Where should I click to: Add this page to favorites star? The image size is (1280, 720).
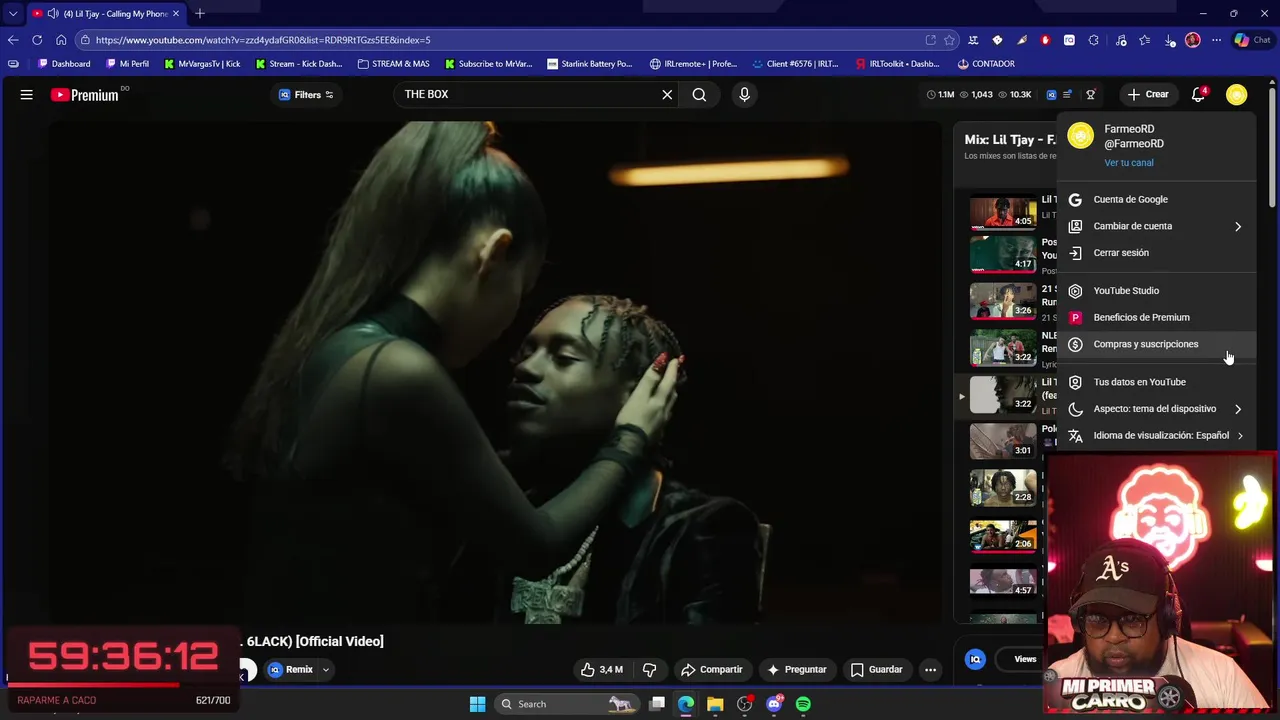949,40
